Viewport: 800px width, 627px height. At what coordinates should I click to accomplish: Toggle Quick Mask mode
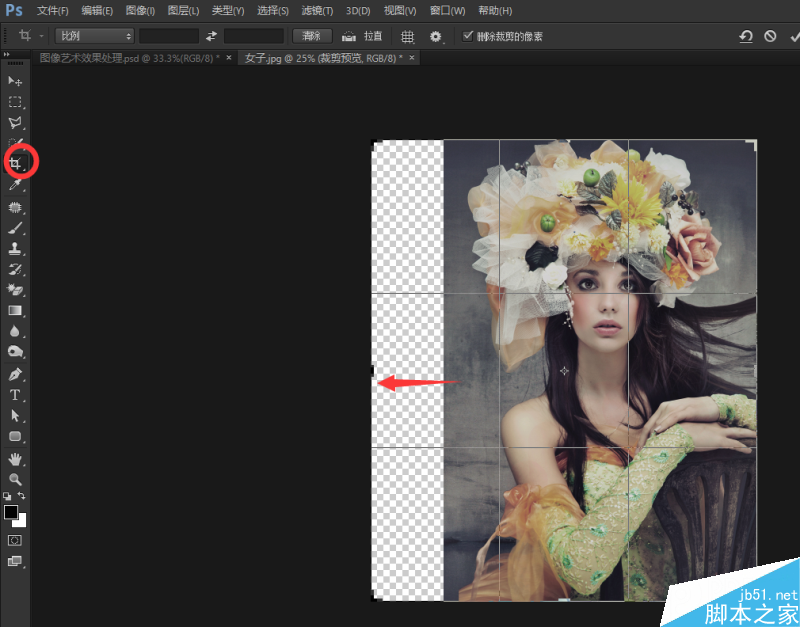[15, 540]
